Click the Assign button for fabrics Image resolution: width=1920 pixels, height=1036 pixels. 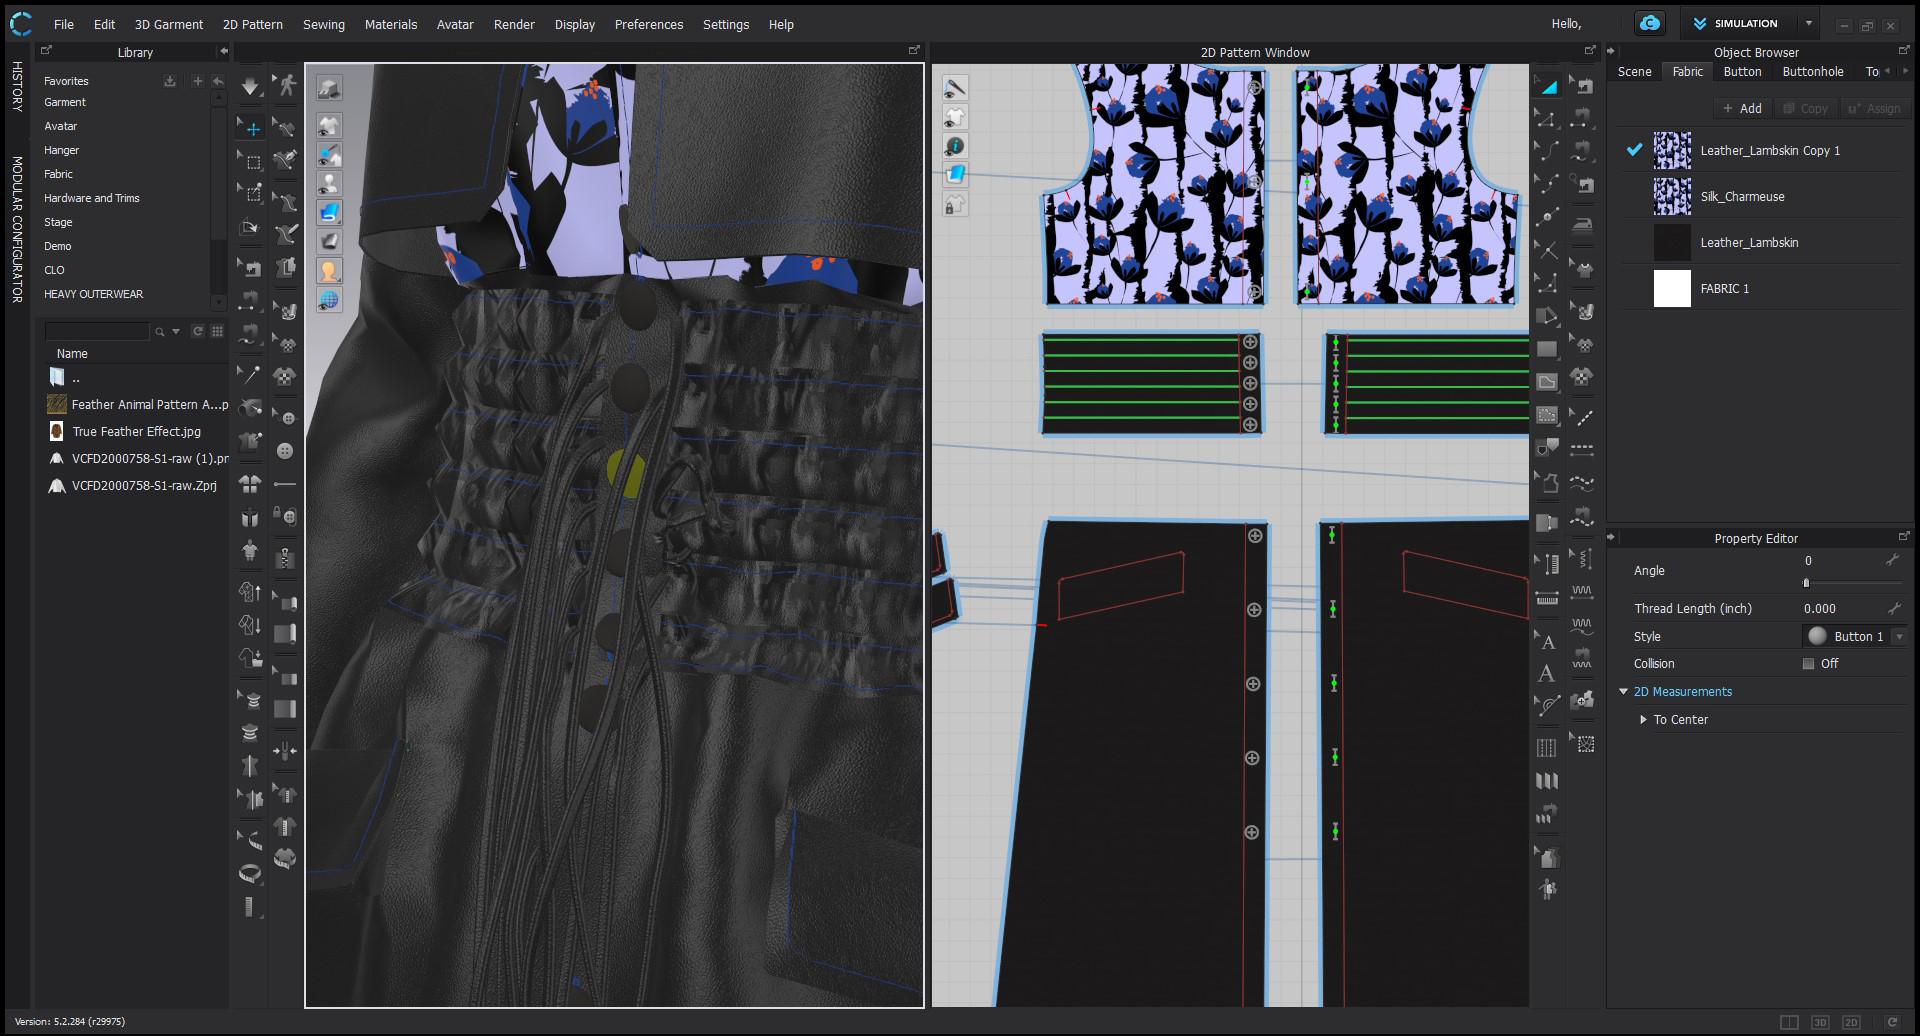(x=1878, y=108)
